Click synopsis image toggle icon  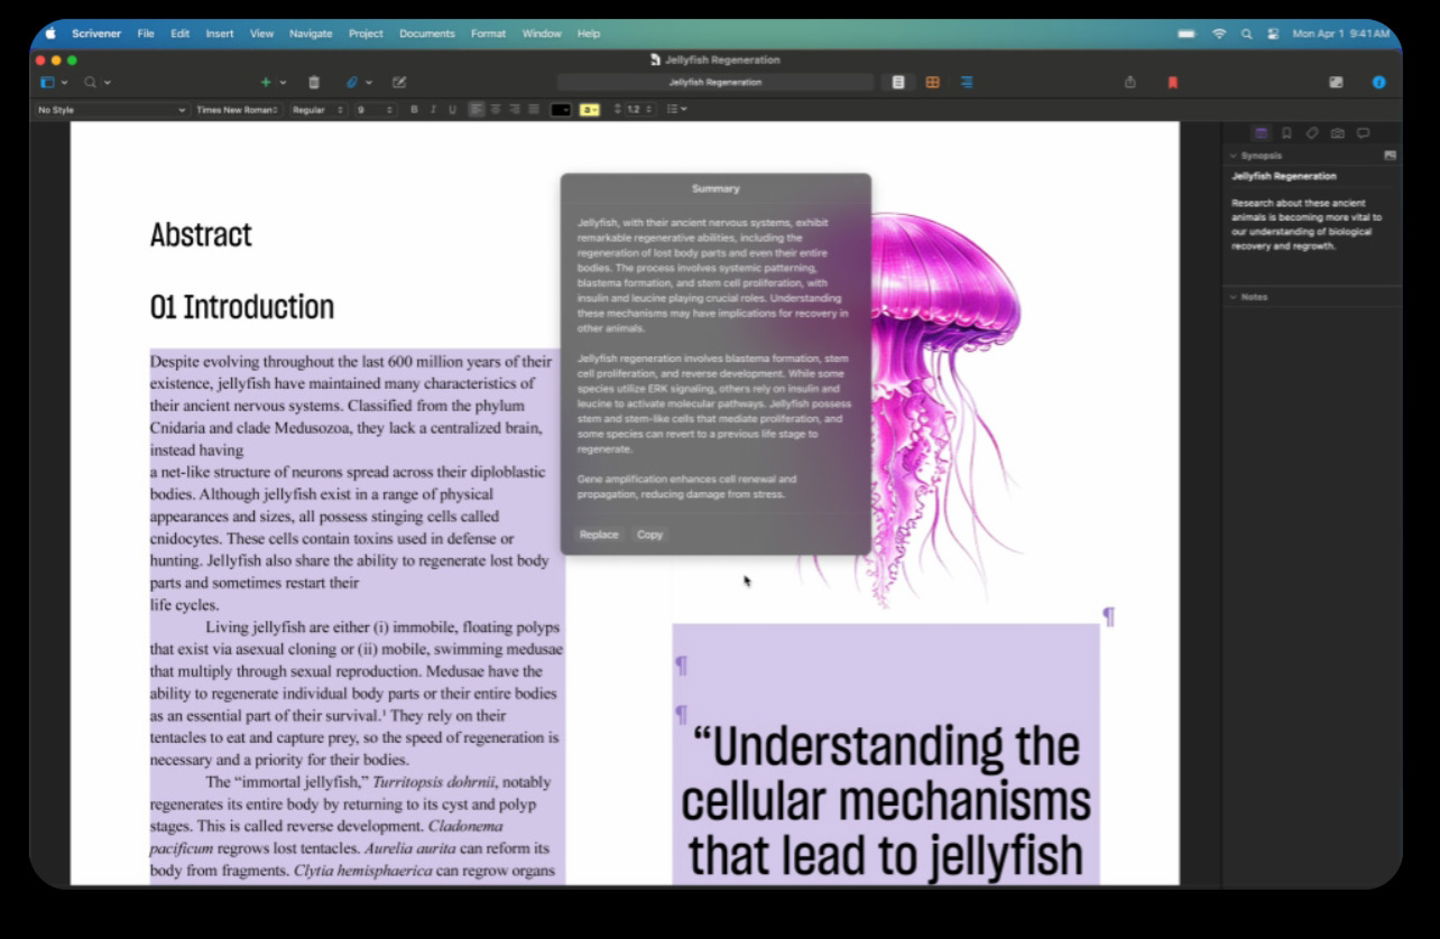[x=1390, y=155]
